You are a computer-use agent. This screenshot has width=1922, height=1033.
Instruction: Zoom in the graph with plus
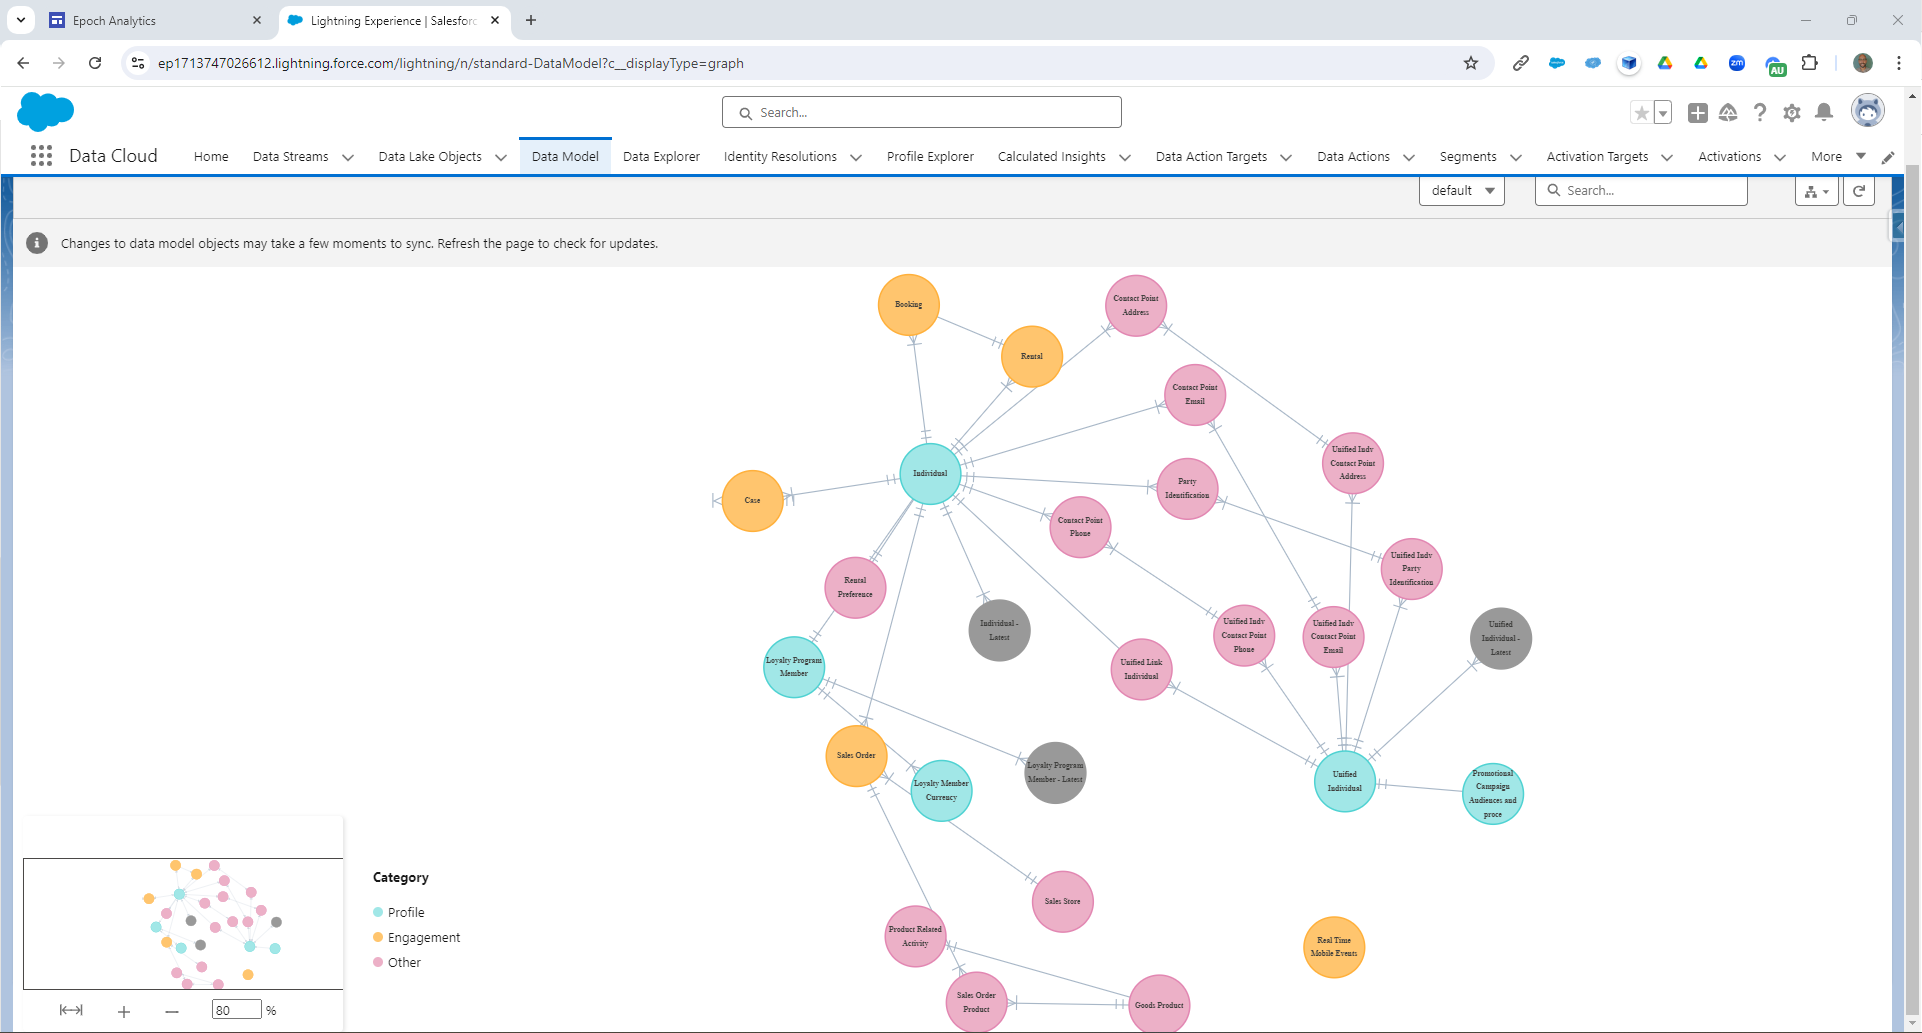[x=124, y=1011]
